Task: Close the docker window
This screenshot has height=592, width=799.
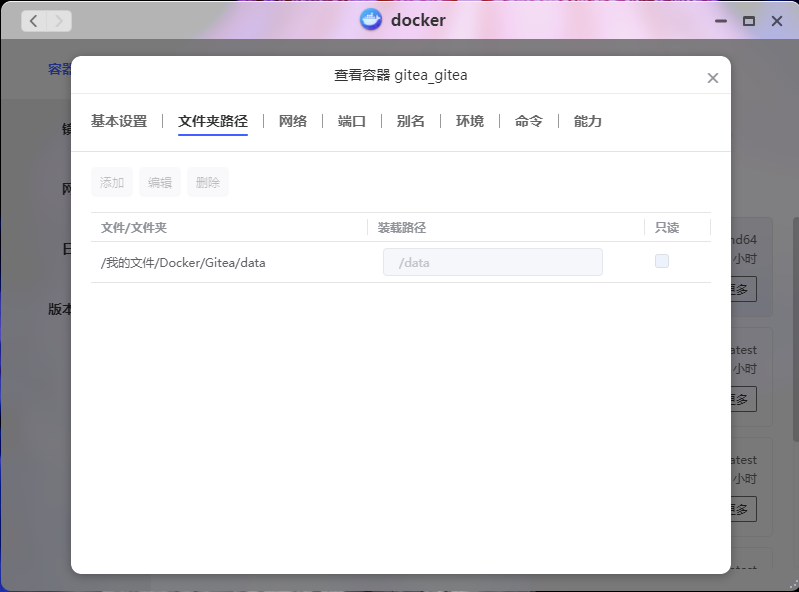Action: (x=777, y=21)
